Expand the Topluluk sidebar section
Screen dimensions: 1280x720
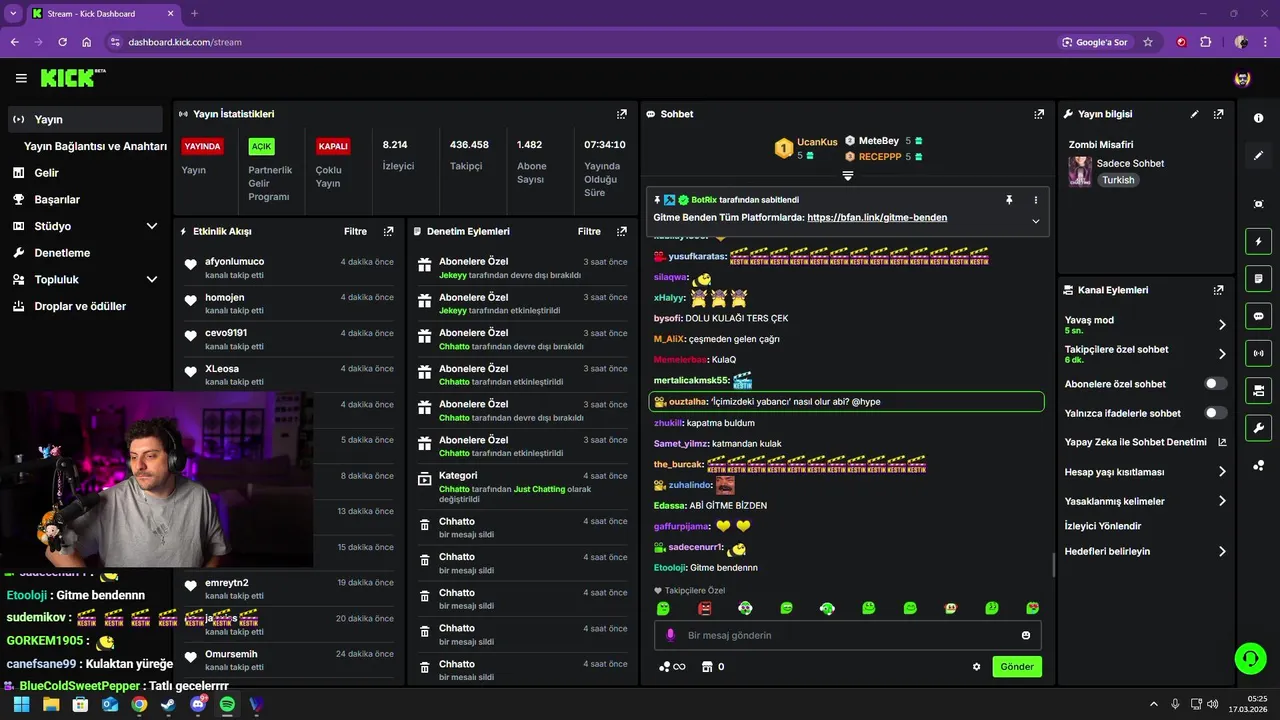tap(152, 280)
